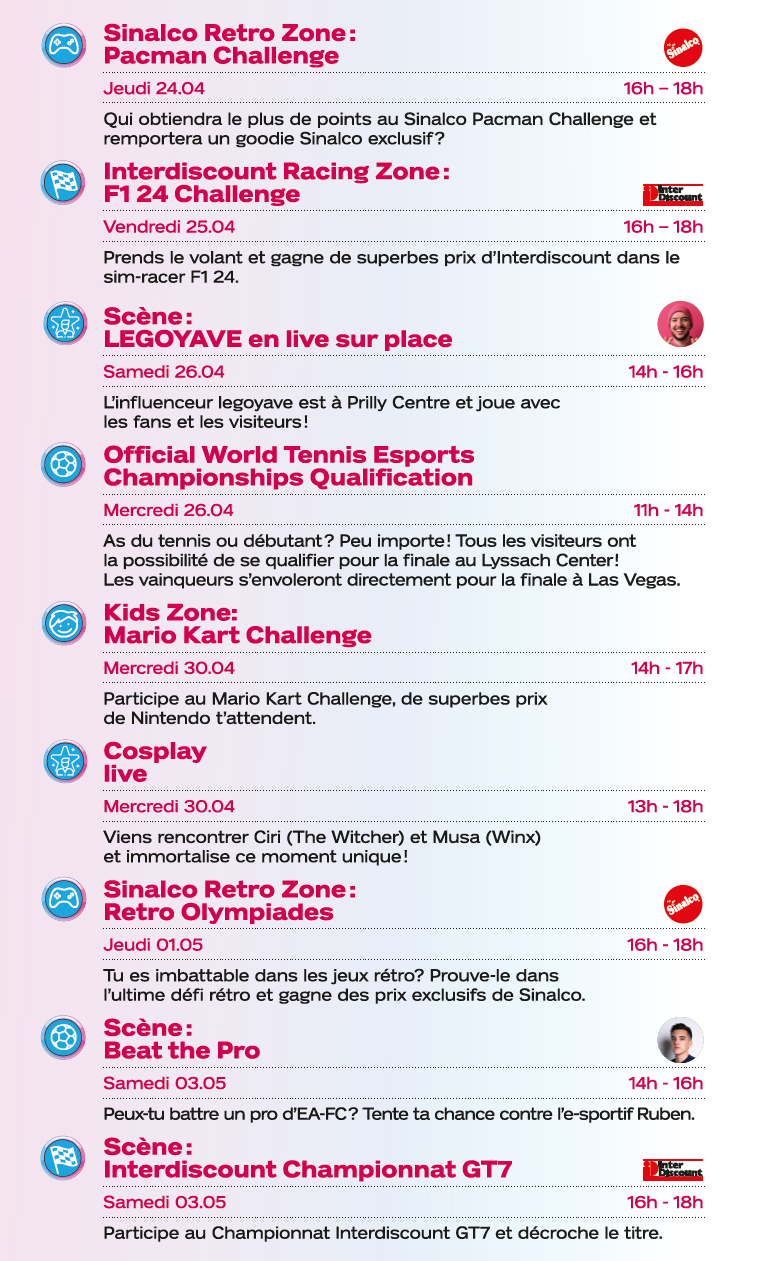
Task: Click the Interdiscount logo next to F1 24 Challenge
Action: [673, 194]
